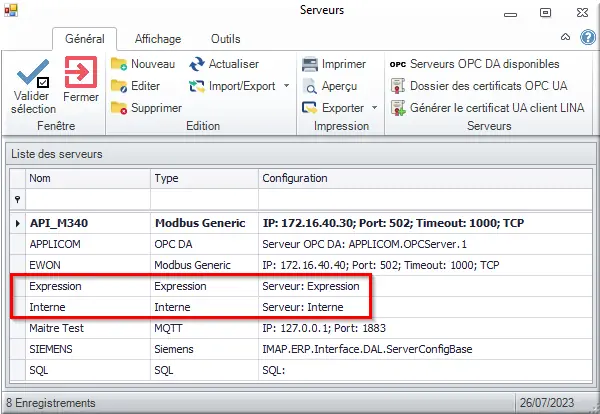
Task: Click Générer le certificat UA client LINA
Action: coord(488,108)
